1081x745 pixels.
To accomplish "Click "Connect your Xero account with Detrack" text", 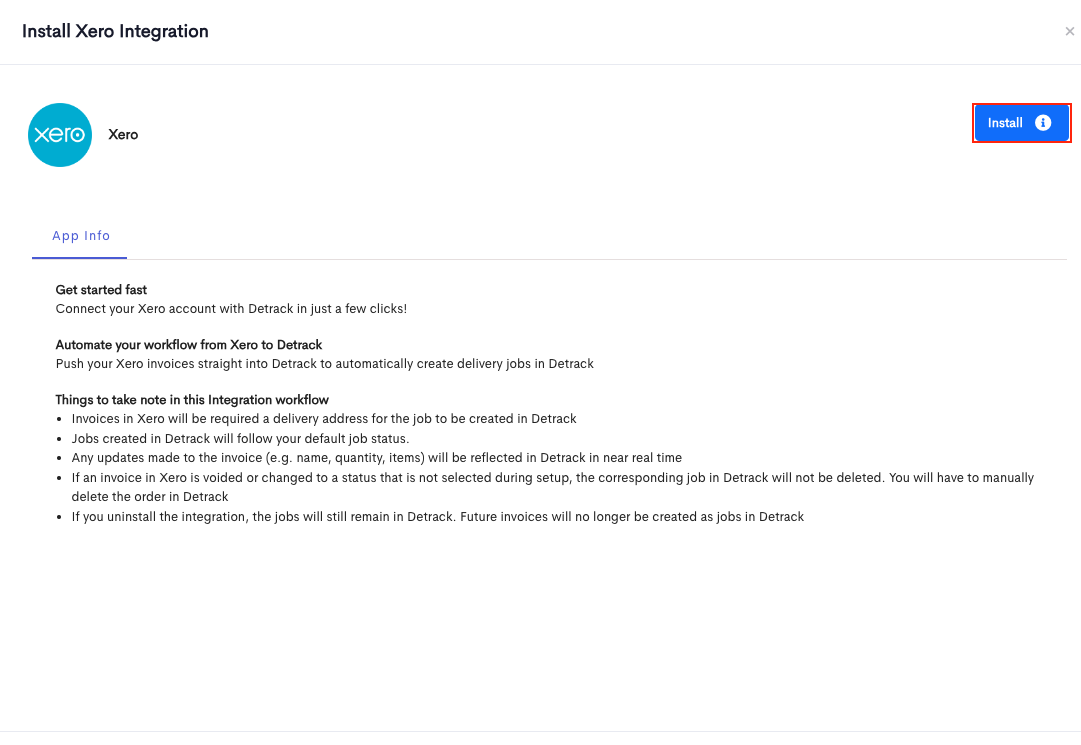I will pyautogui.click(x=231, y=309).
